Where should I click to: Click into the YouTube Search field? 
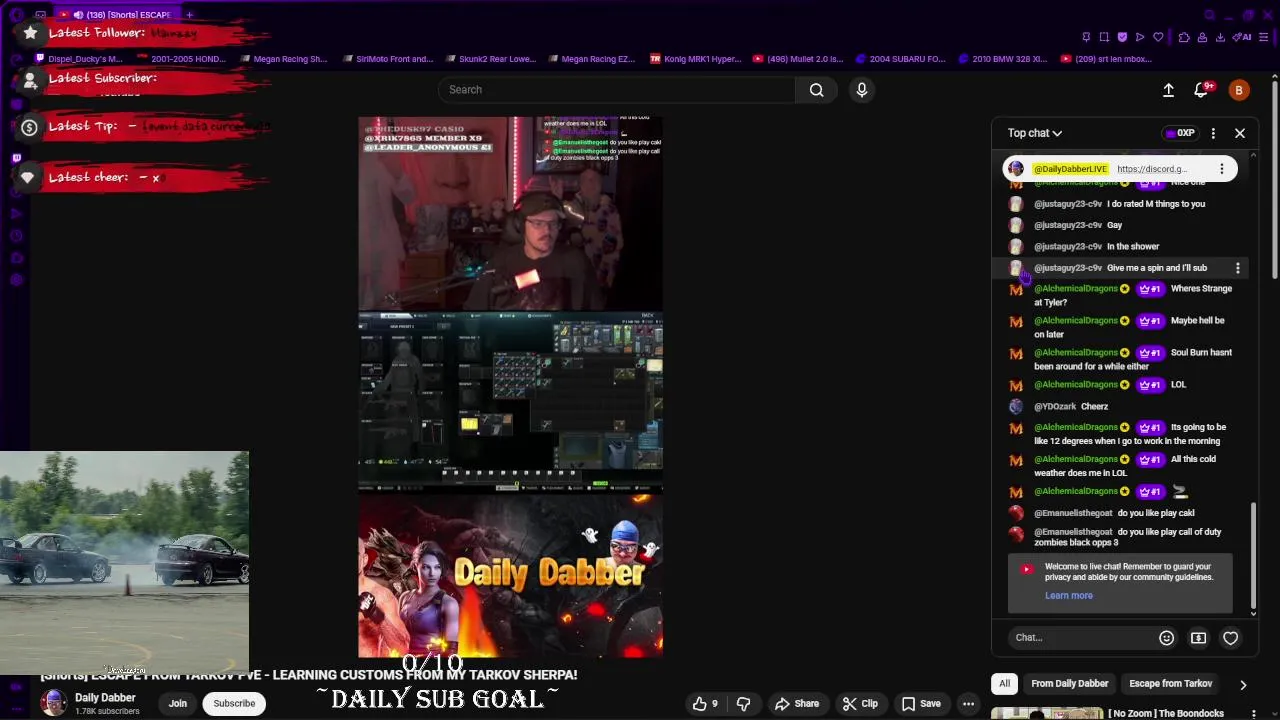coord(617,90)
